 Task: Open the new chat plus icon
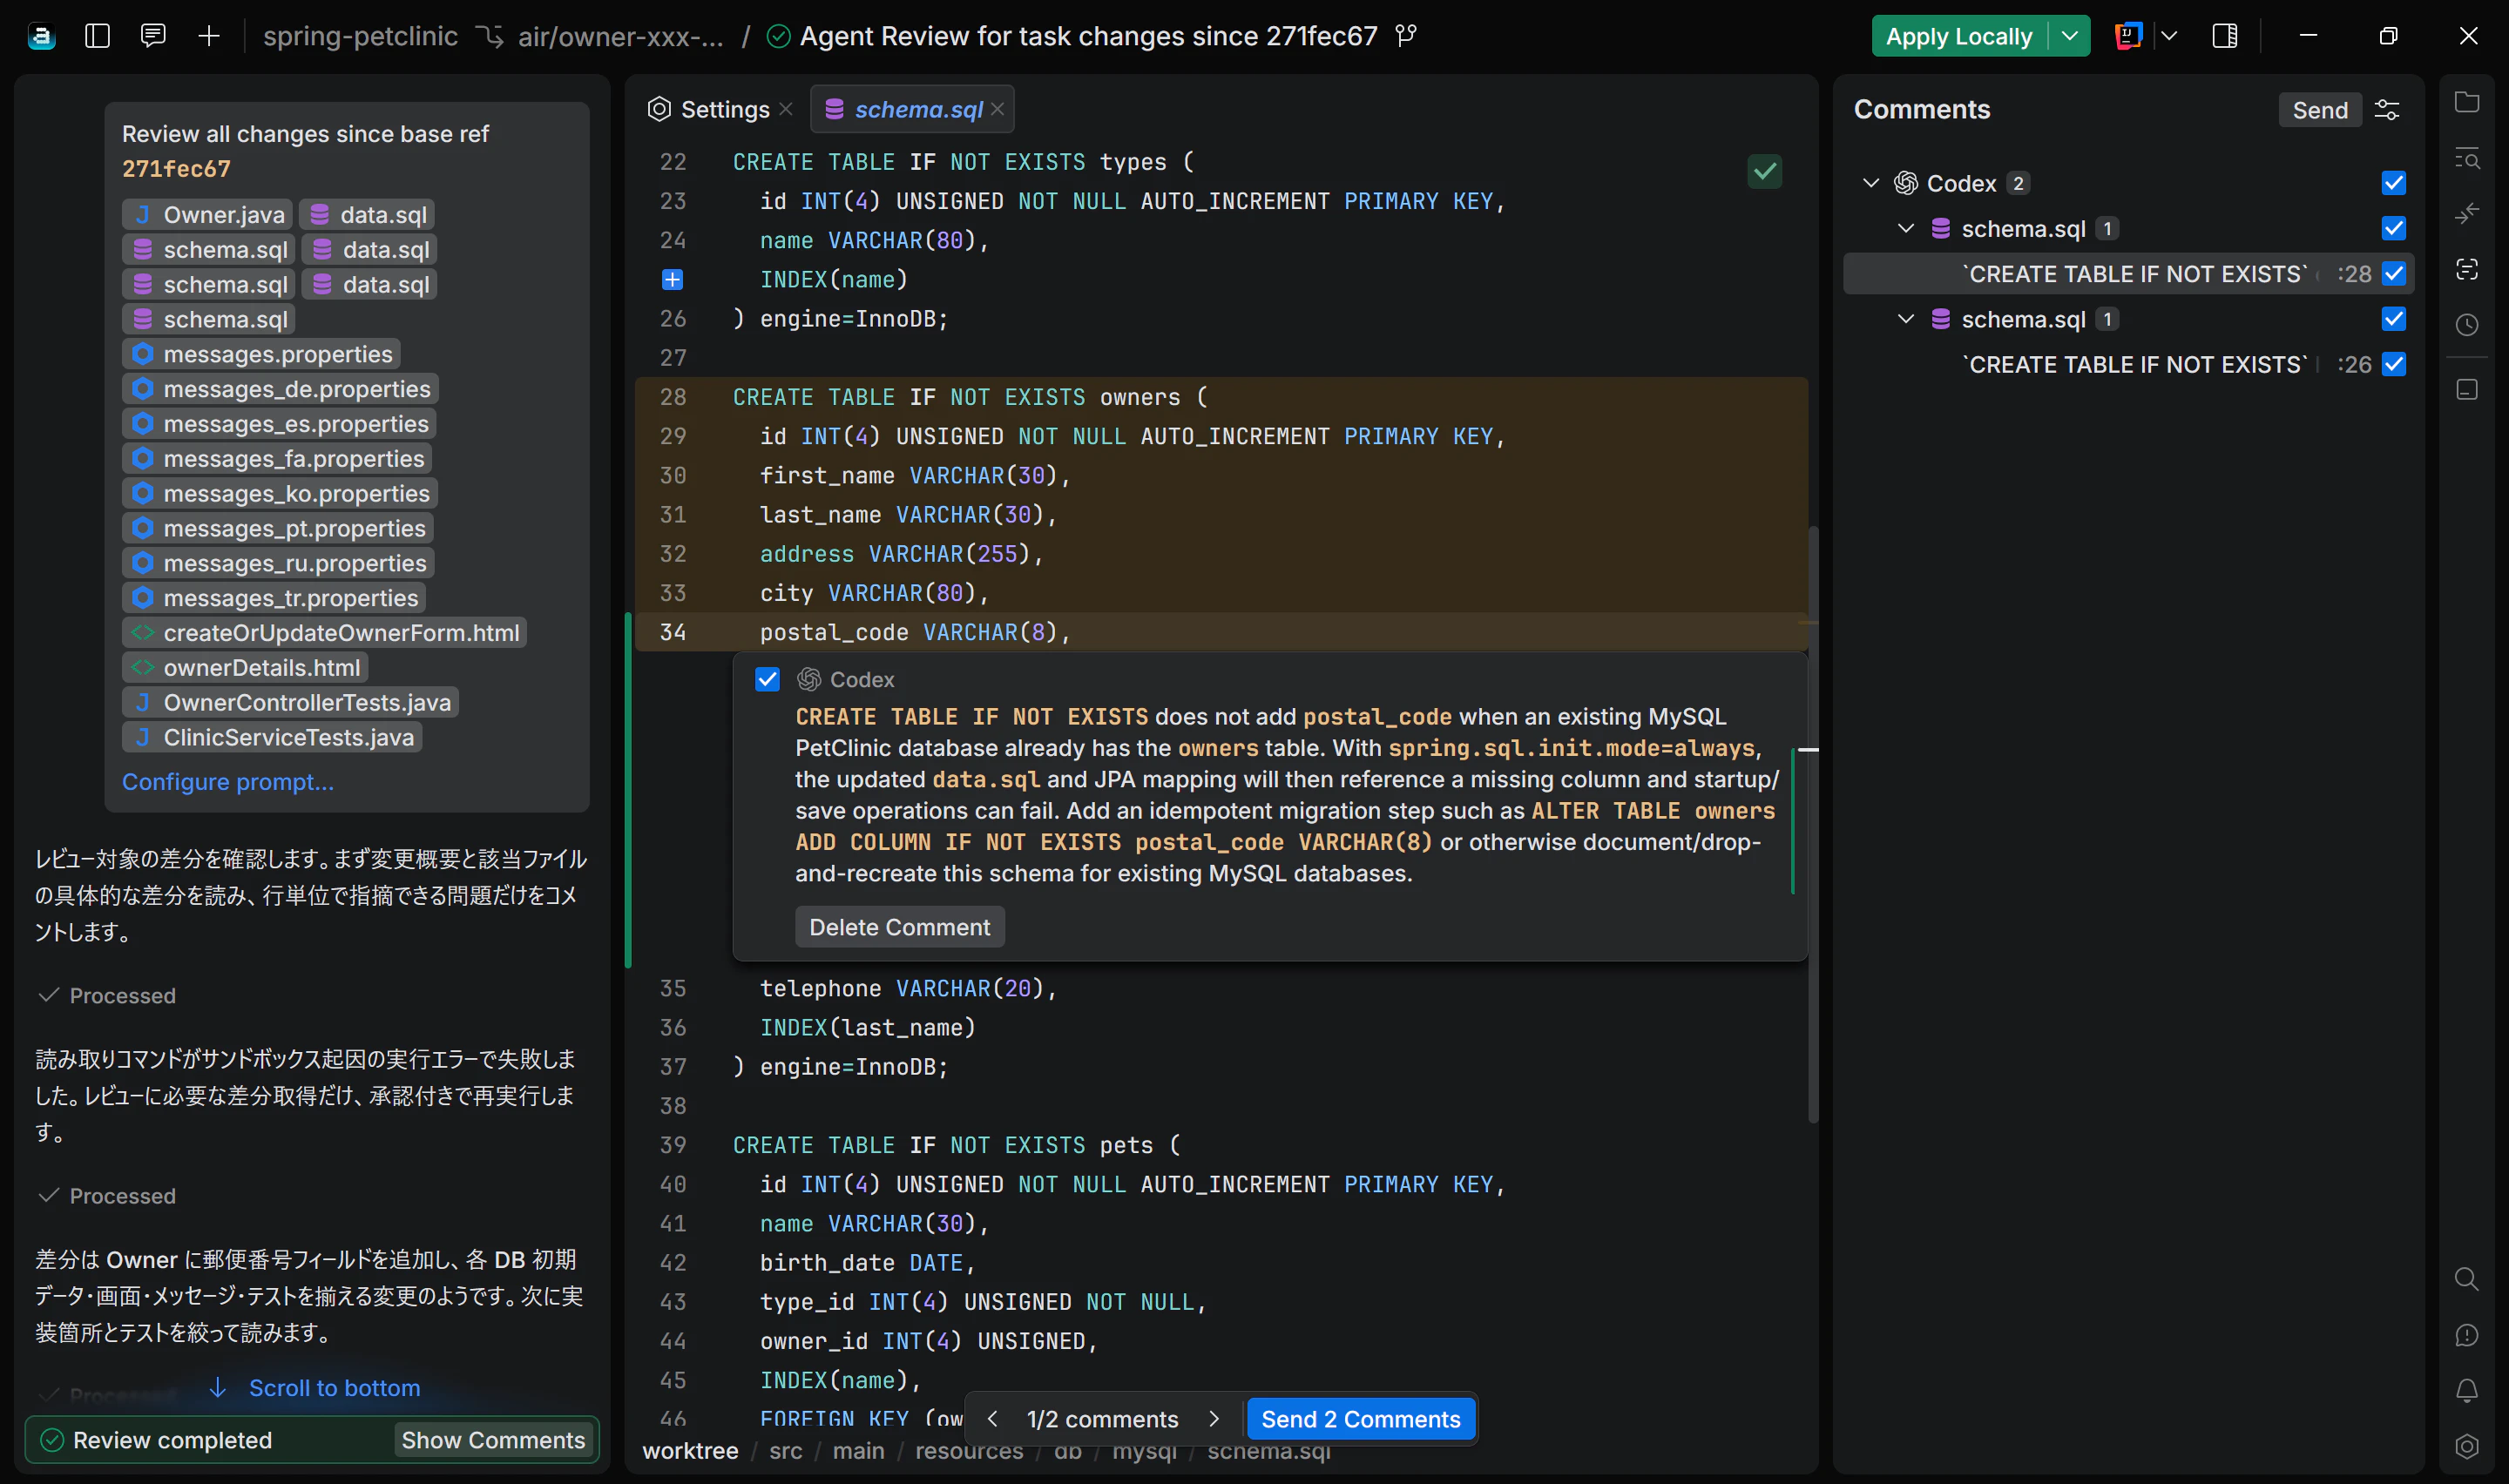pos(209,36)
